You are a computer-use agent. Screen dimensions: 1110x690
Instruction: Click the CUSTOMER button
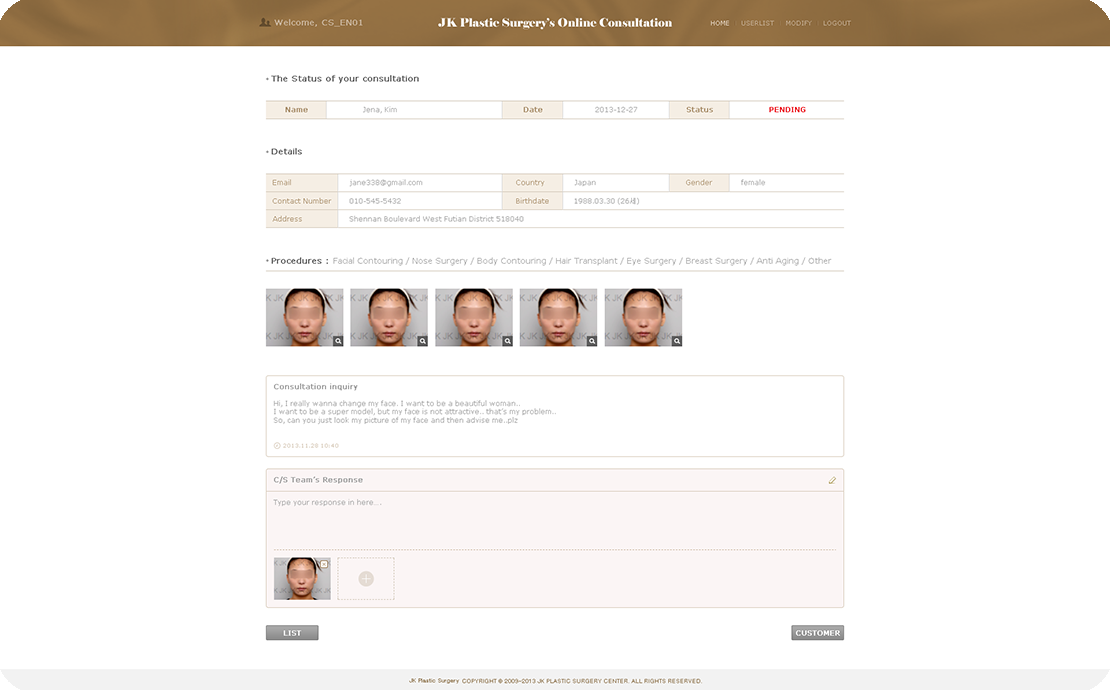coord(818,633)
